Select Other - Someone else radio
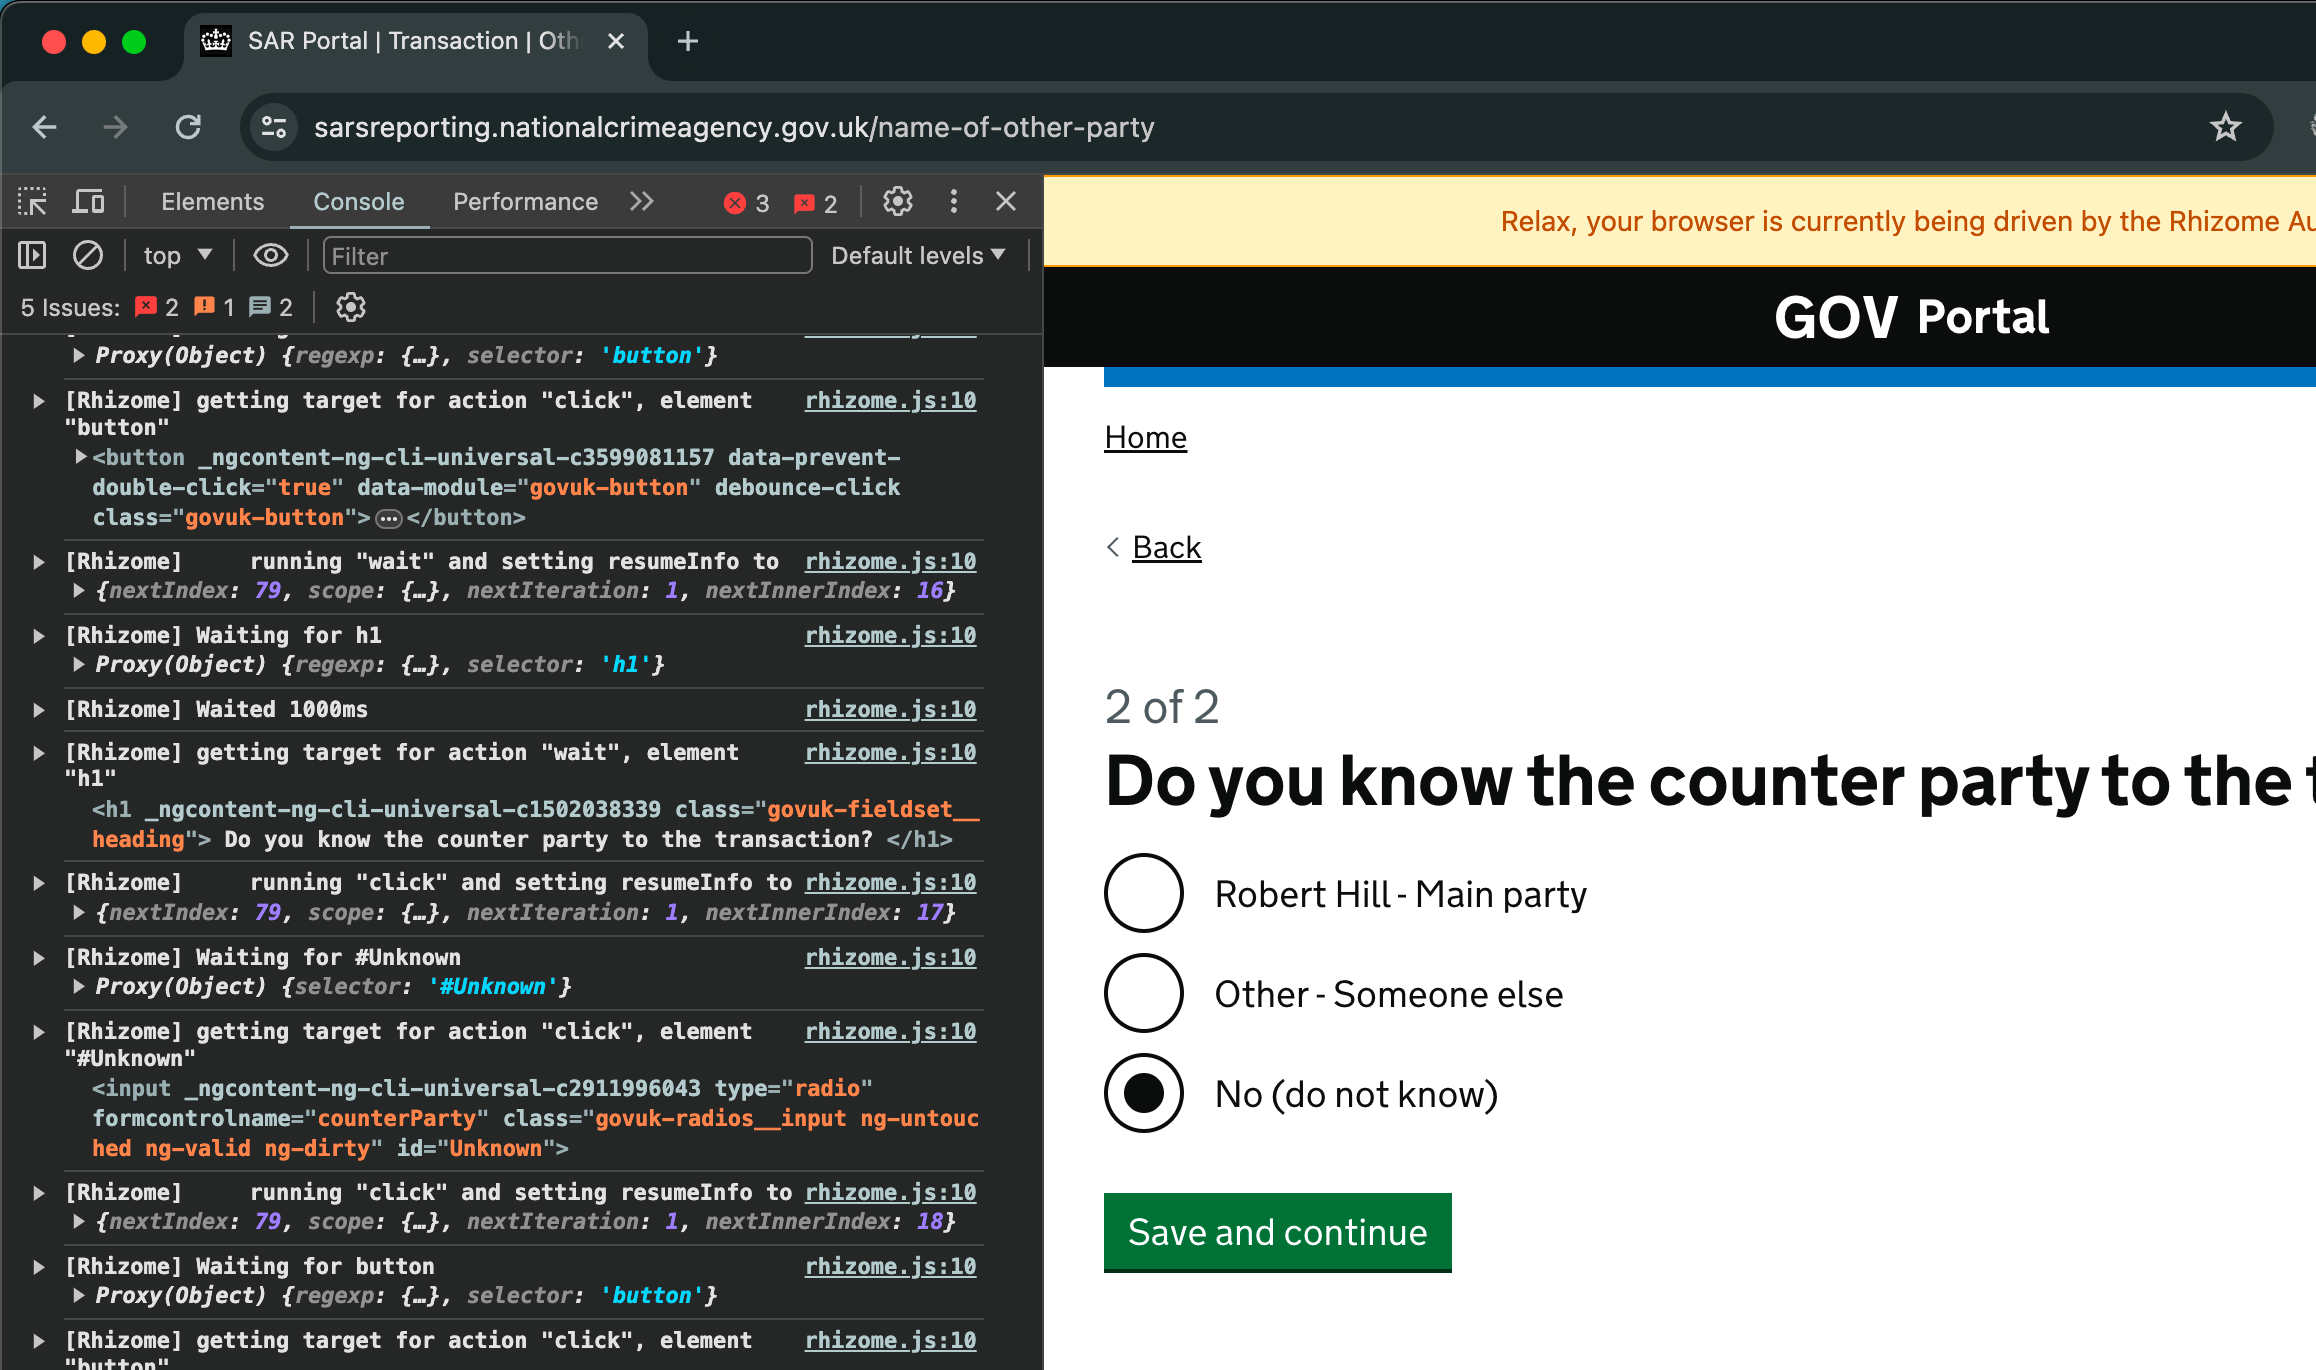This screenshot has height=1370, width=2316. pos(1144,993)
